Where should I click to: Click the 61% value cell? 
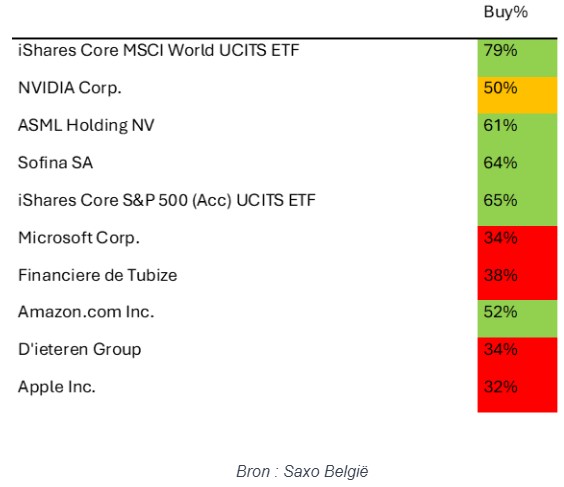click(x=517, y=132)
